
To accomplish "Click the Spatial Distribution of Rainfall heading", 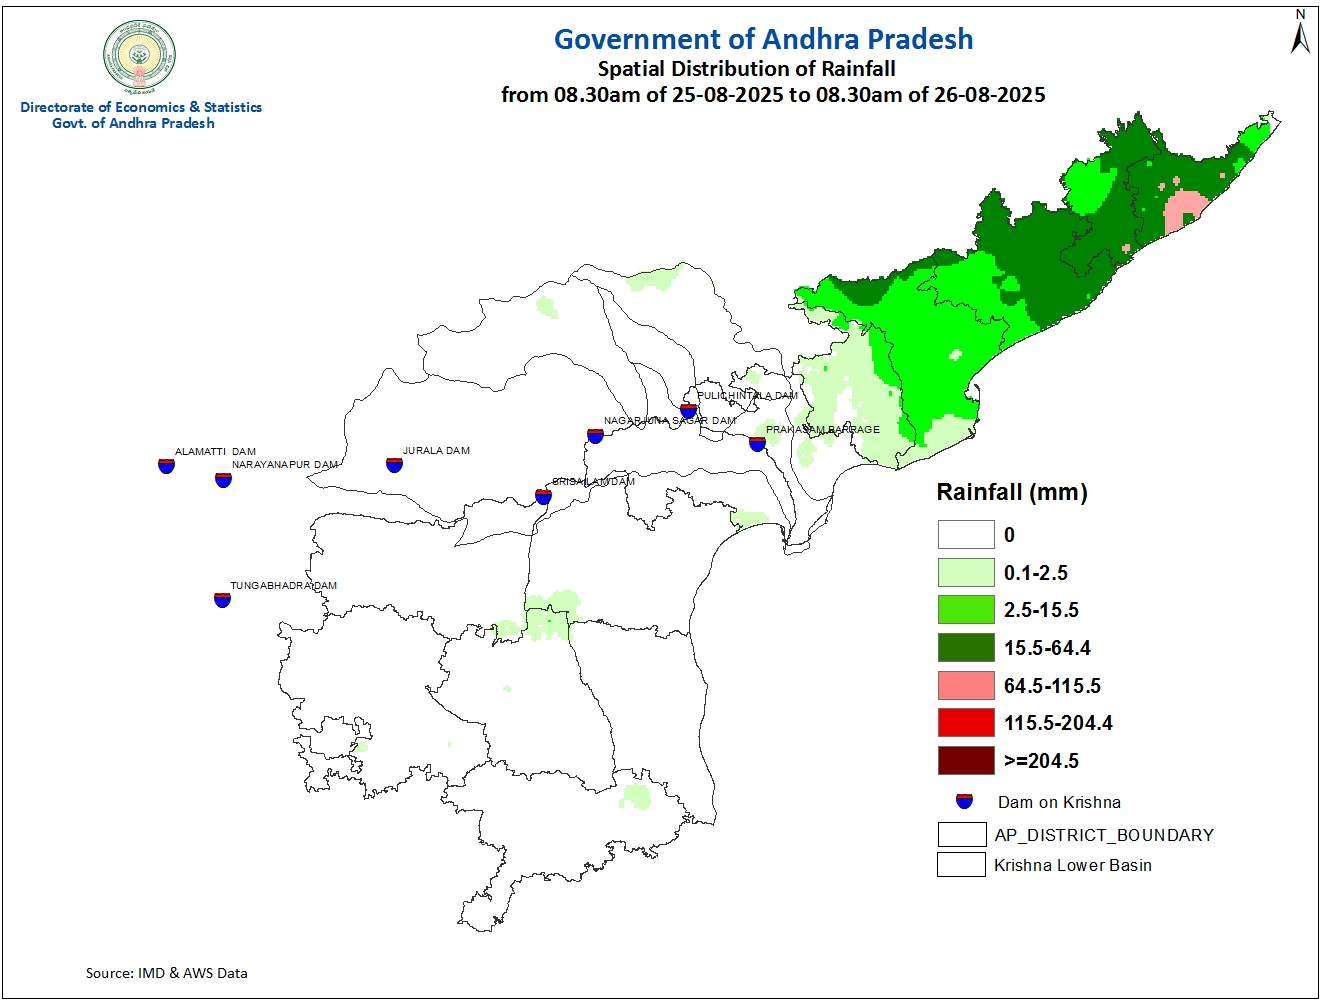I will click(746, 69).
